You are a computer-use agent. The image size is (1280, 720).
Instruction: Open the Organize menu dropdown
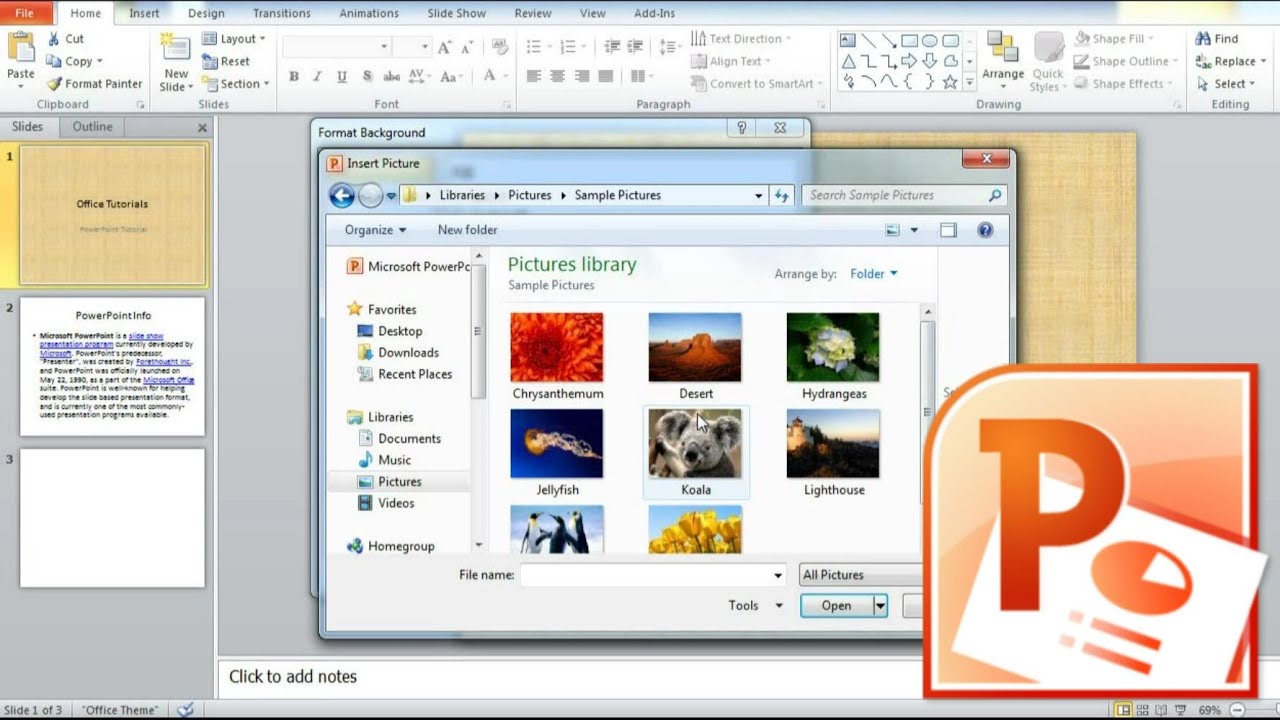(x=376, y=230)
